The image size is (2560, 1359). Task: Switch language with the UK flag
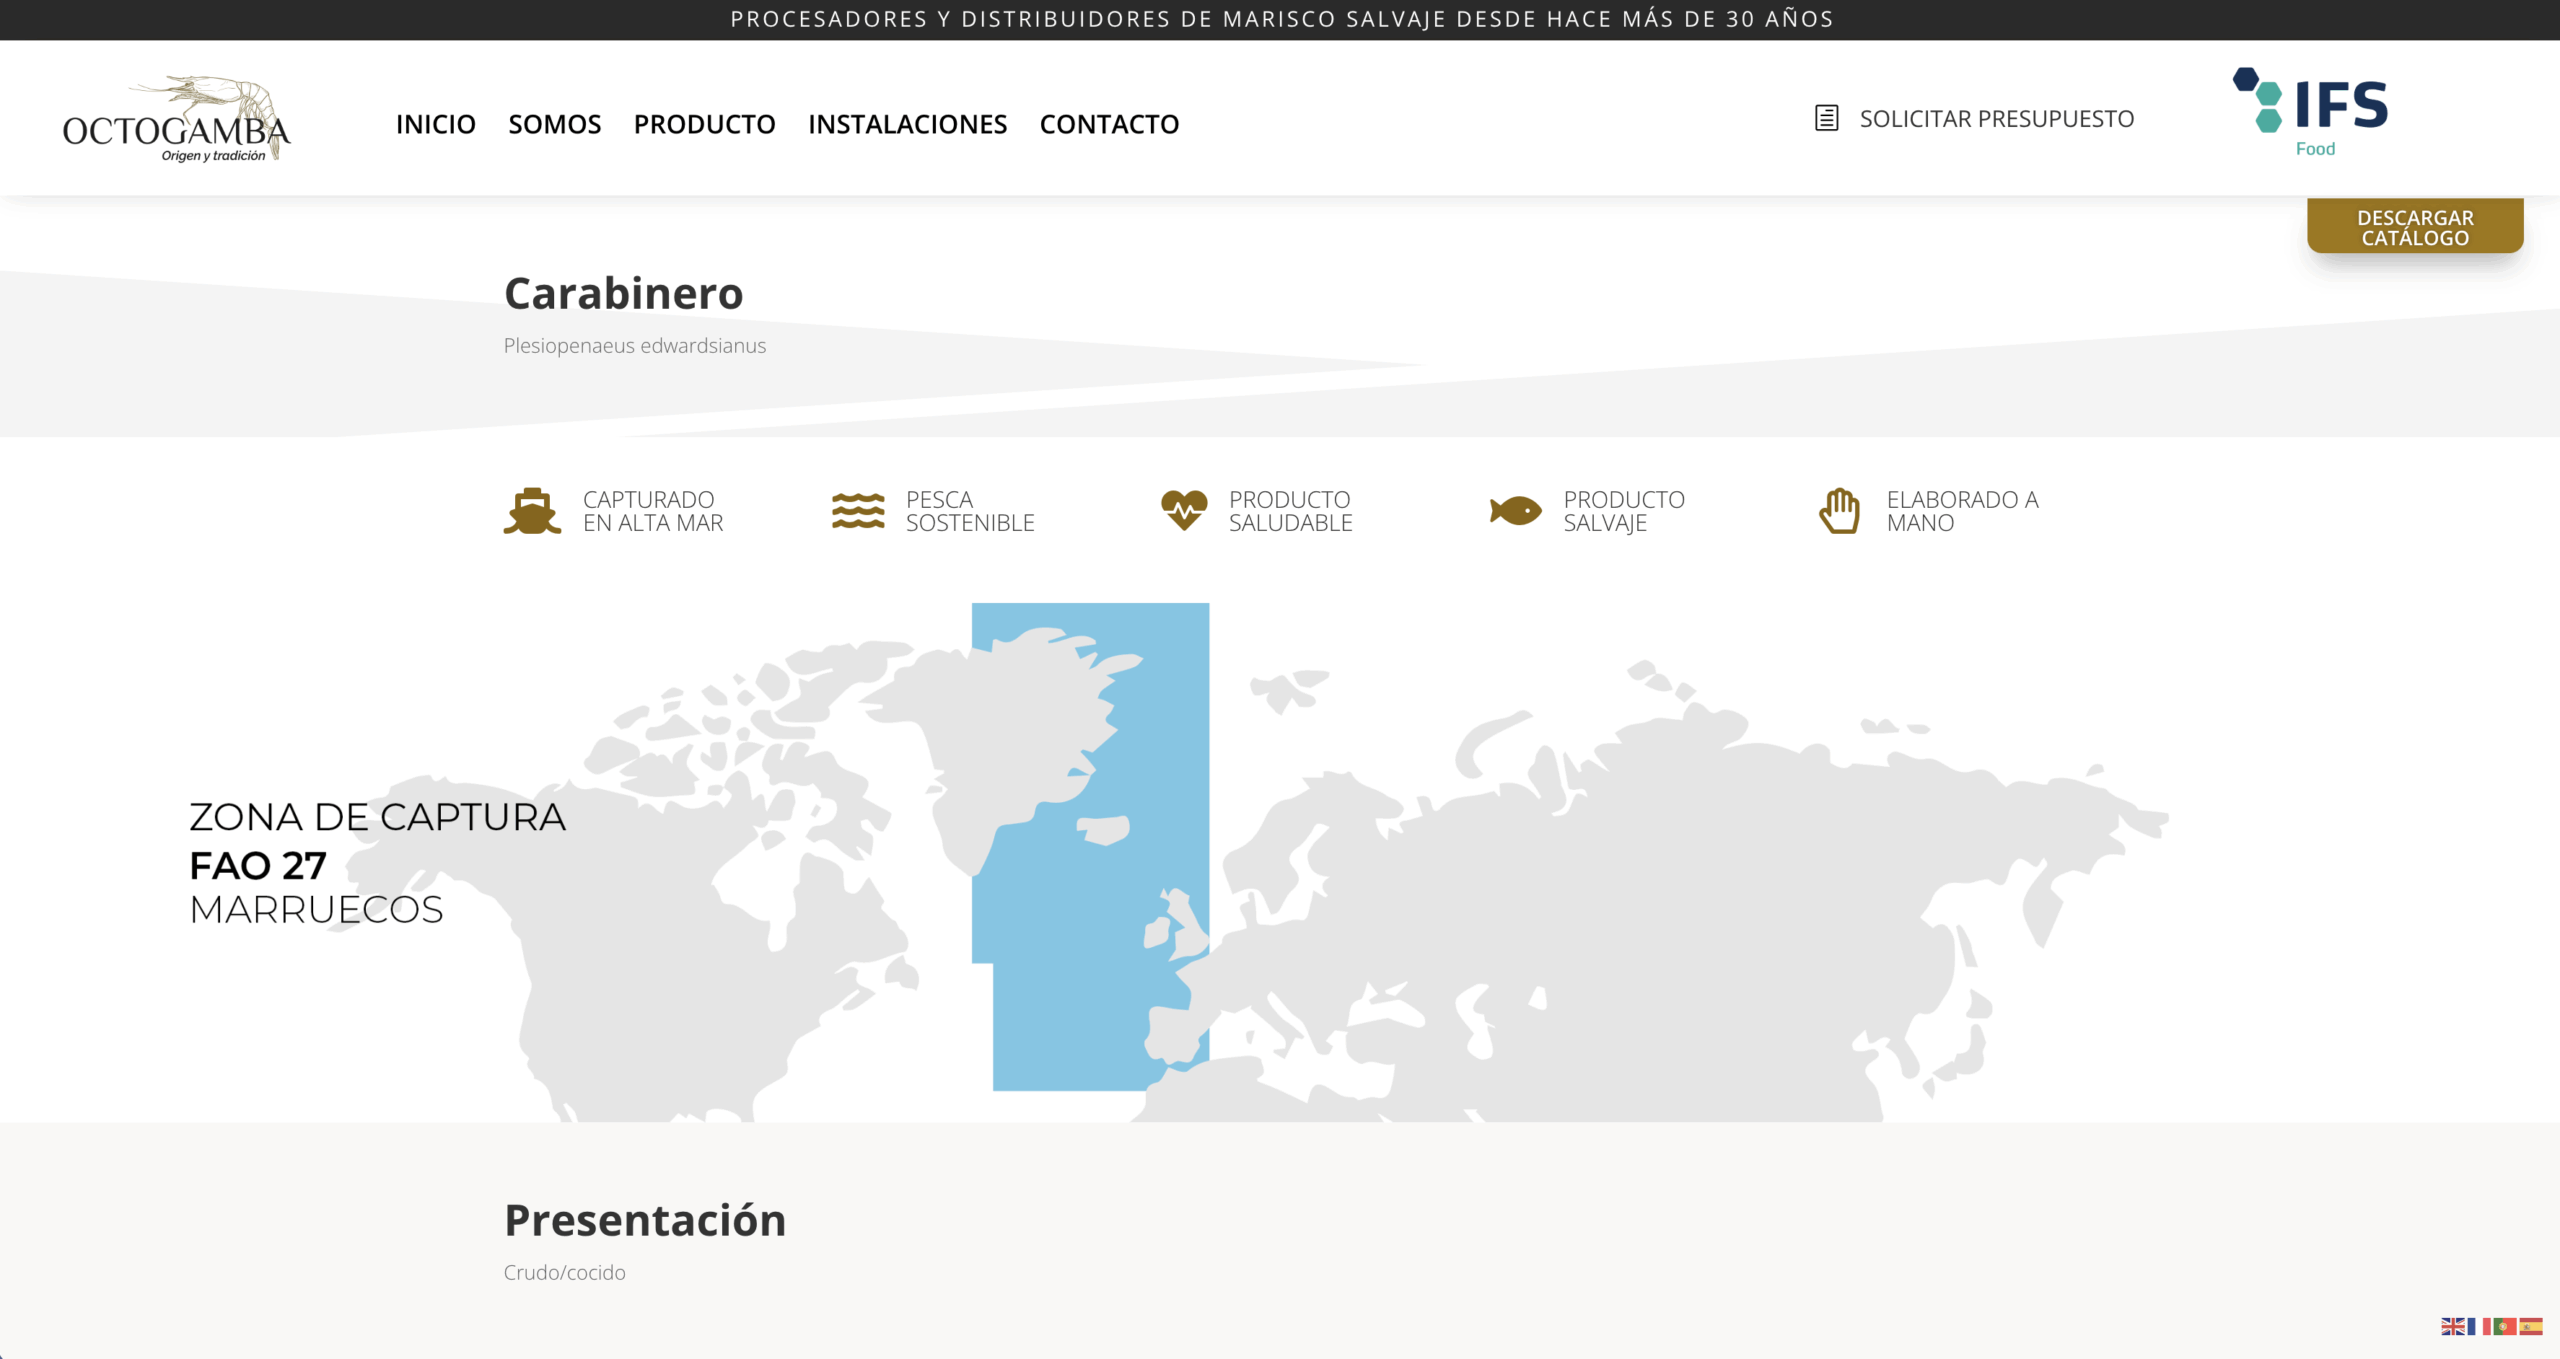tap(2452, 1326)
